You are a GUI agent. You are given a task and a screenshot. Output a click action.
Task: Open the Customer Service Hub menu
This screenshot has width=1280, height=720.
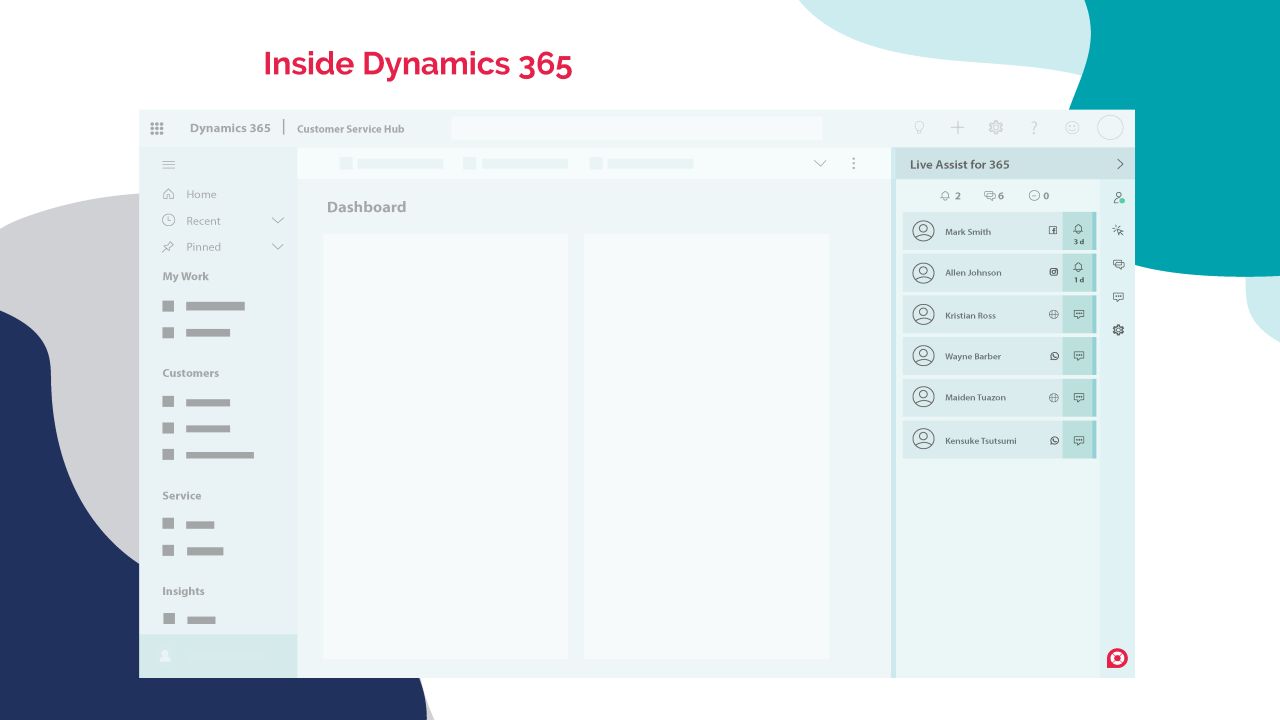[x=351, y=128]
